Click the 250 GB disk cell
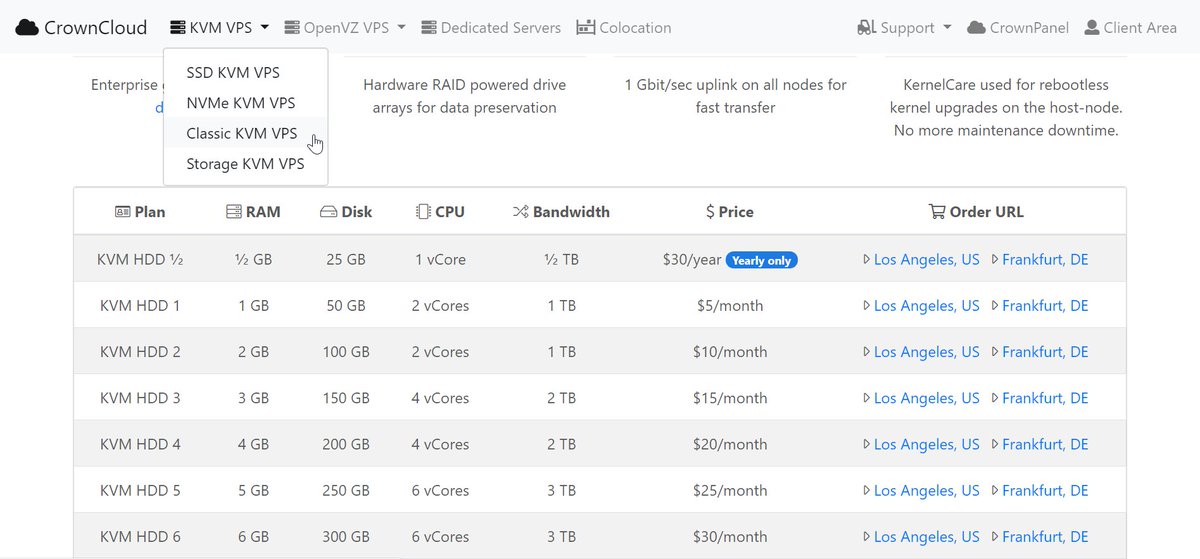This screenshot has width=1200, height=559. (346, 490)
